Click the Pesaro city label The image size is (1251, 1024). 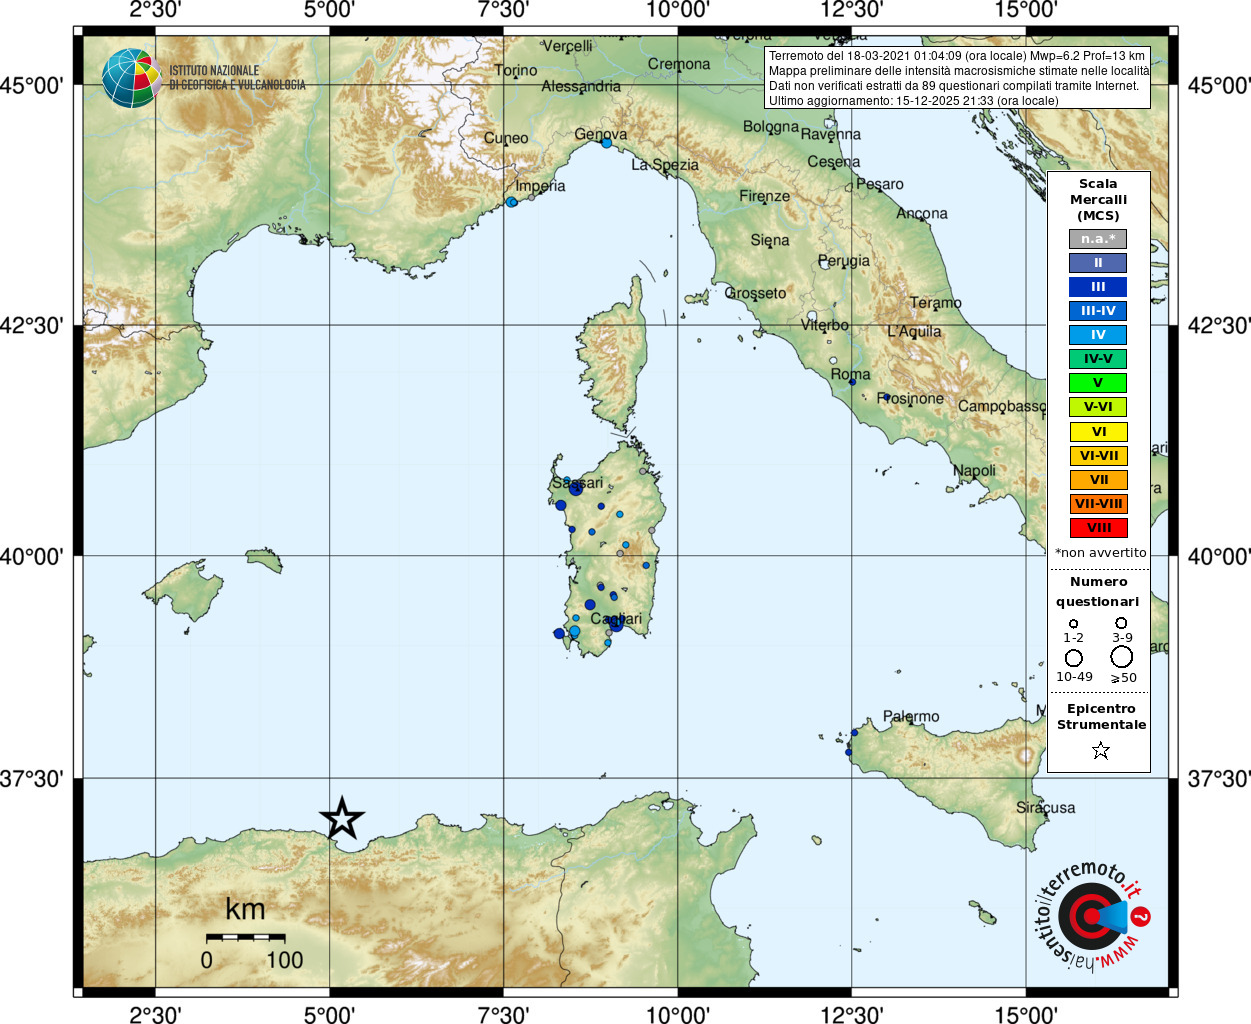pos(880,184)
